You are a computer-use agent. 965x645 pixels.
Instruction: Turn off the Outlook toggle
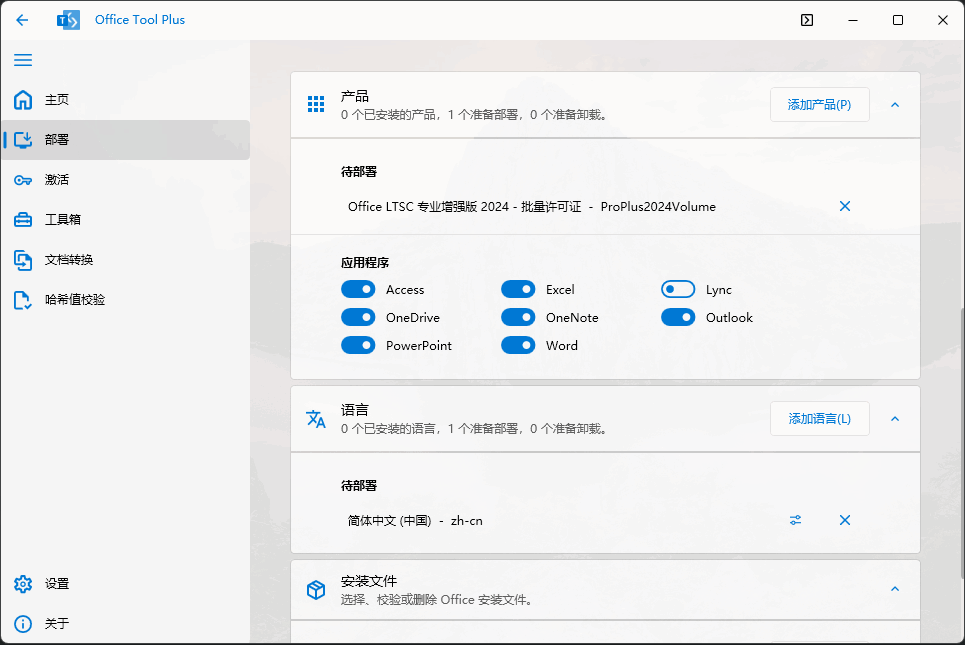(678, 318)
